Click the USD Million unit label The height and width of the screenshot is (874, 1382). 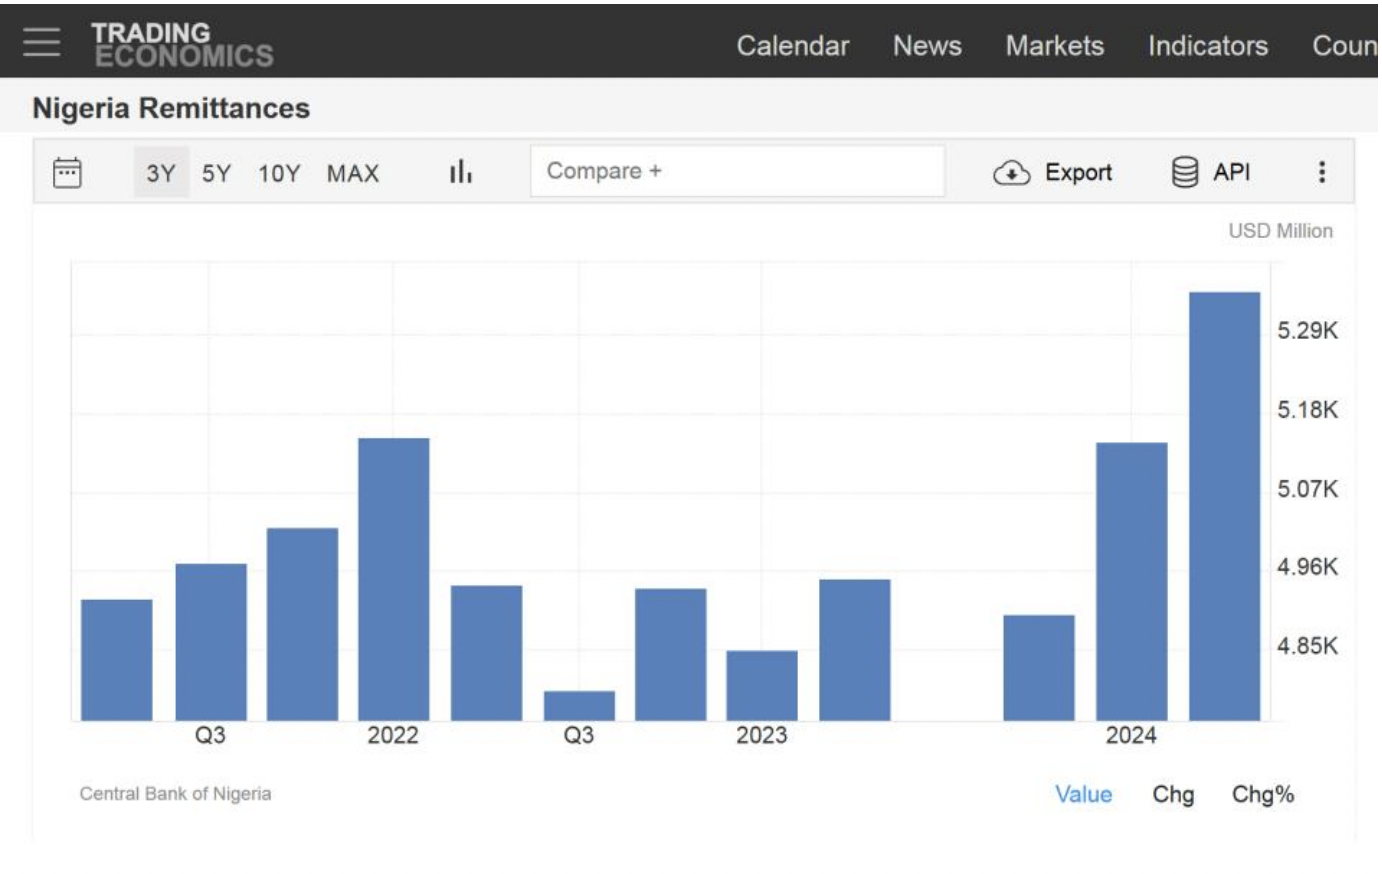point(1280,231)
